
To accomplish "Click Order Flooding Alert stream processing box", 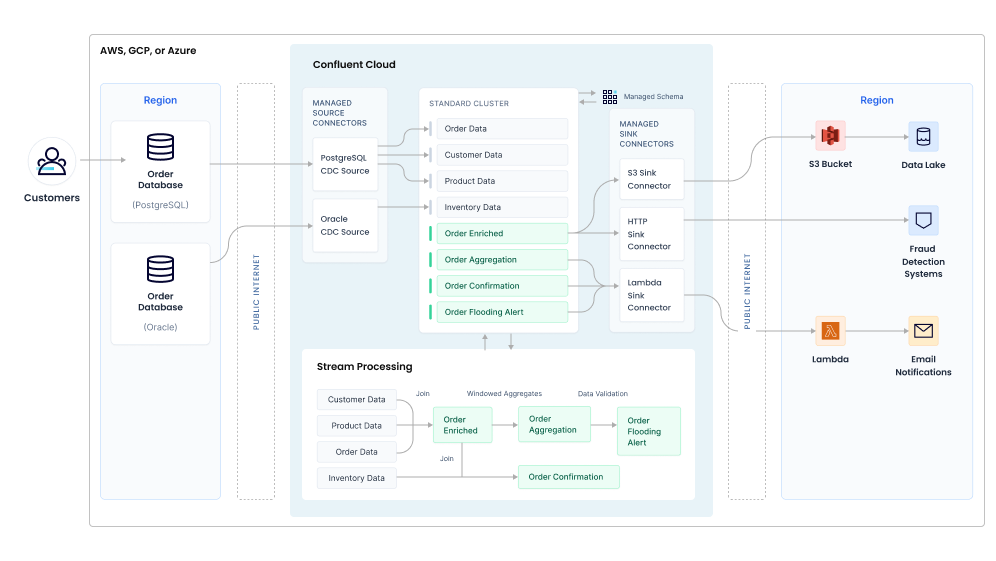I will point(649,431).
